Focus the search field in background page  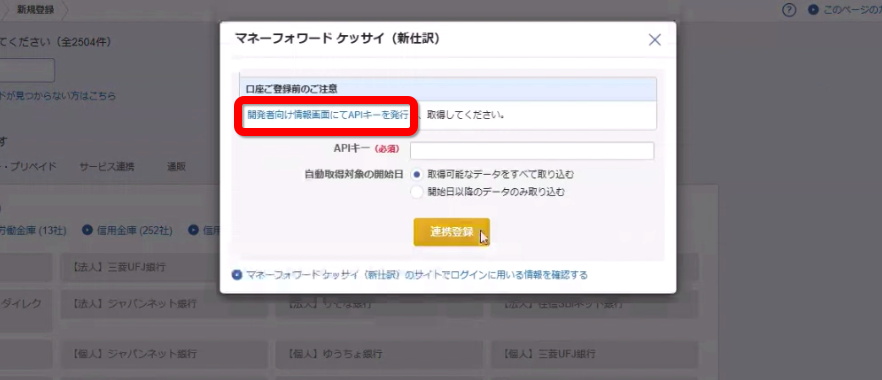coord(27,70)
